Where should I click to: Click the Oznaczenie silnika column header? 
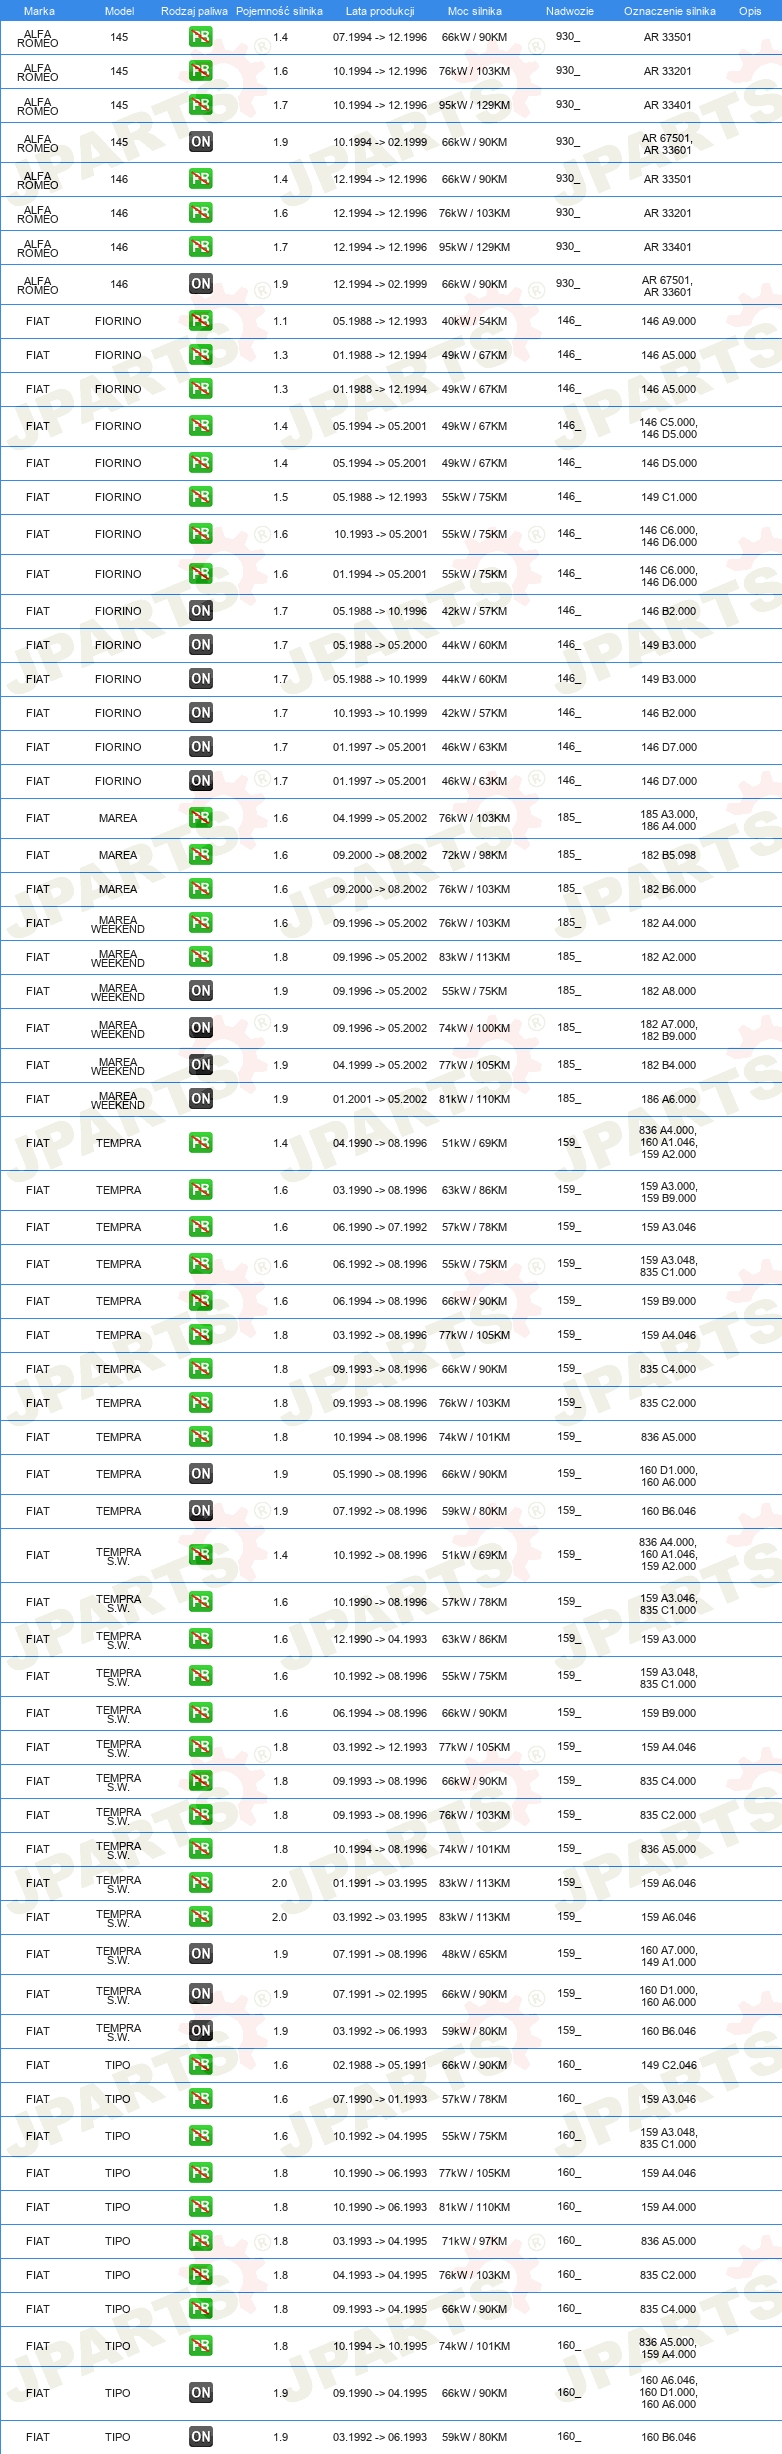click(x=670, y=11)
